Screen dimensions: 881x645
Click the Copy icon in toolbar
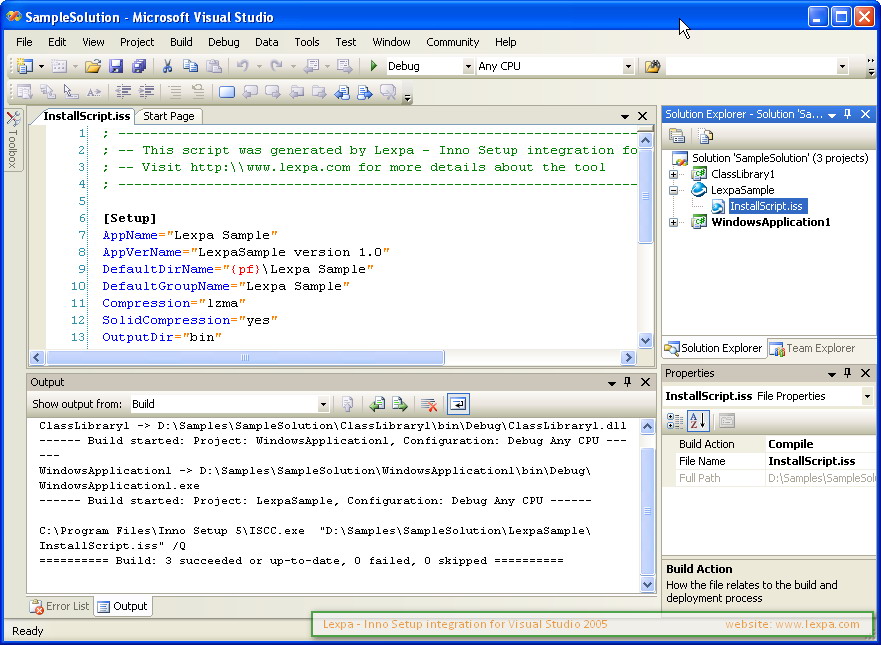[x=190, y=66]
